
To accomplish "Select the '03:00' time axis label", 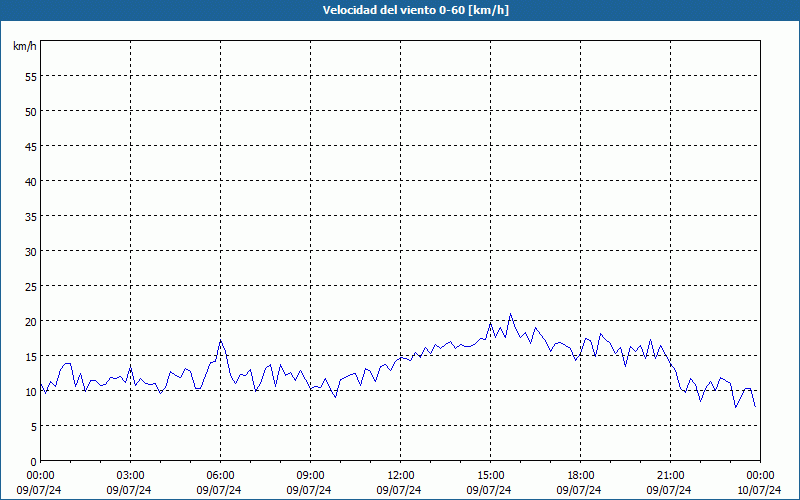I will click(x=131, y=476).
